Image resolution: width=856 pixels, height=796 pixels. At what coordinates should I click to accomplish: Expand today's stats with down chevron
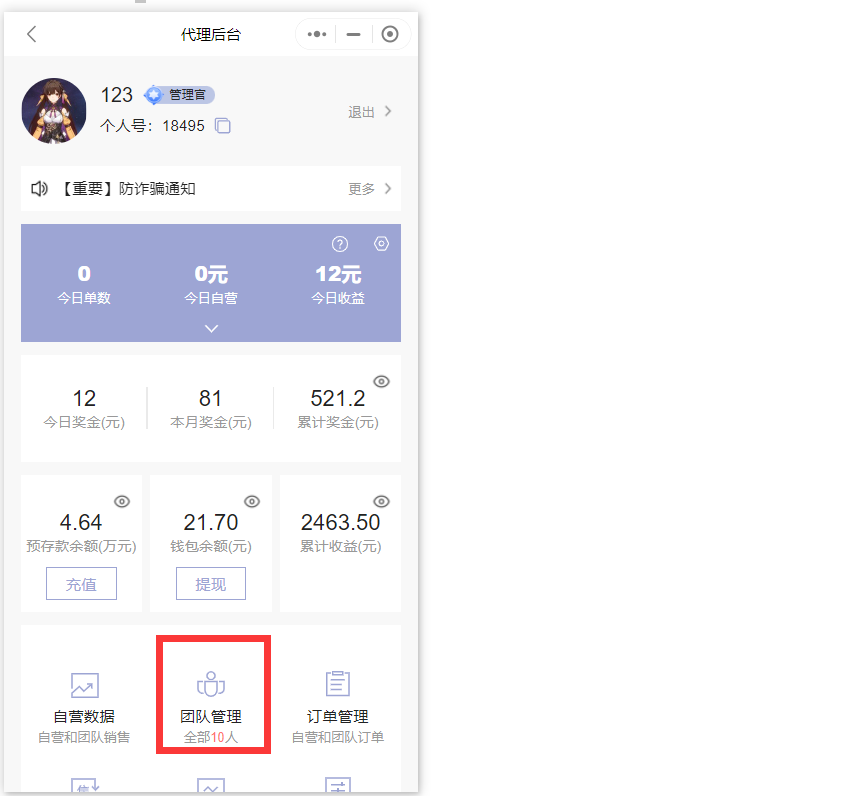point(211,328)
